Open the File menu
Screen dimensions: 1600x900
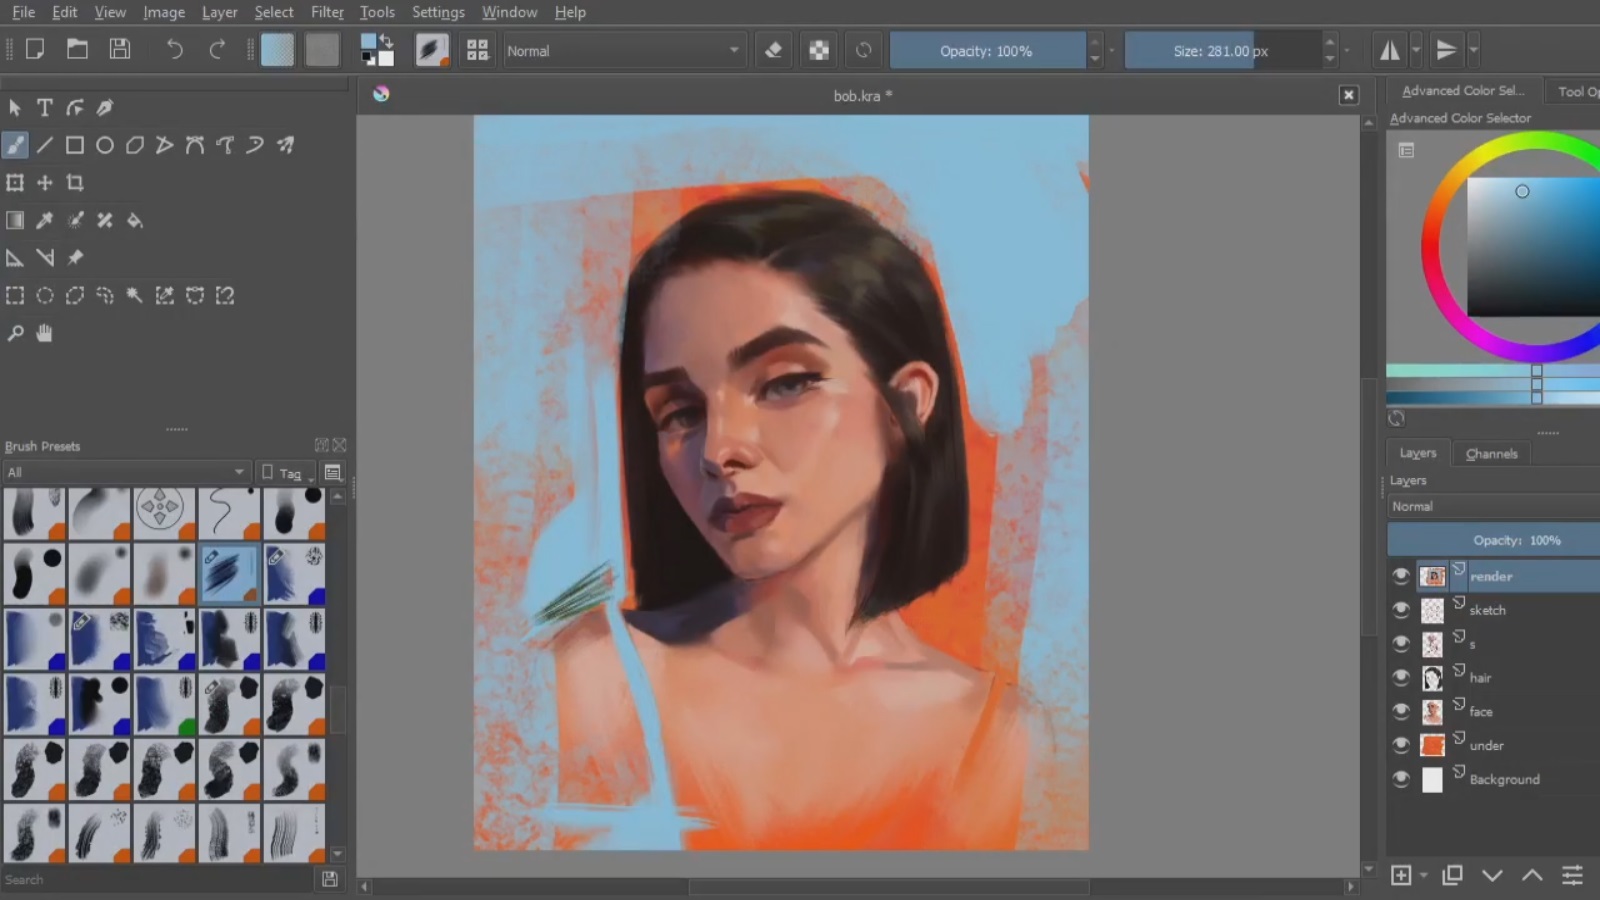point(23,12)
